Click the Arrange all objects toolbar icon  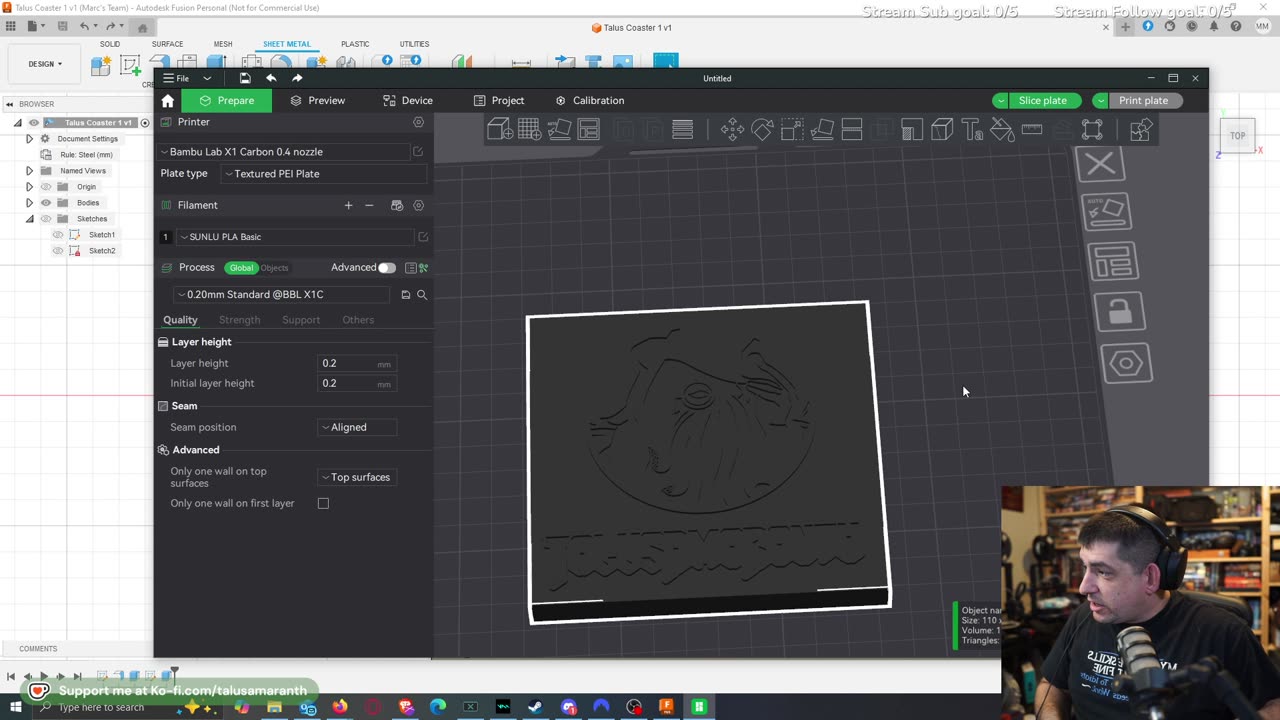(588, 129)
